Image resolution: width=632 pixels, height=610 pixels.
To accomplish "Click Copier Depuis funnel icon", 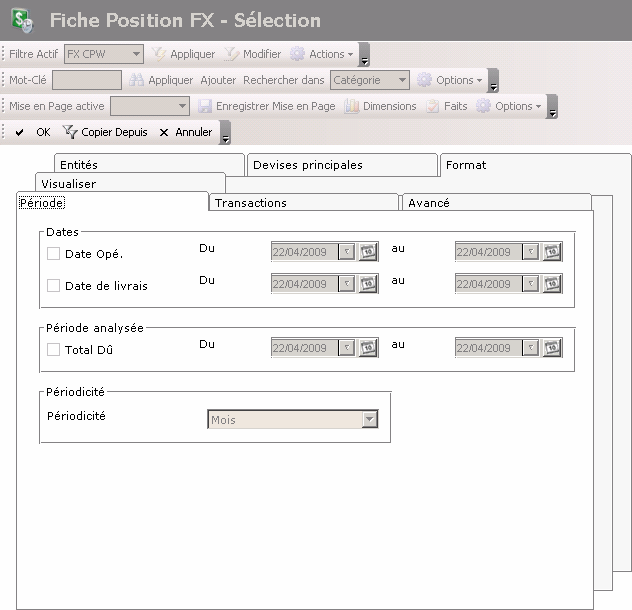I will click(69, 132).
